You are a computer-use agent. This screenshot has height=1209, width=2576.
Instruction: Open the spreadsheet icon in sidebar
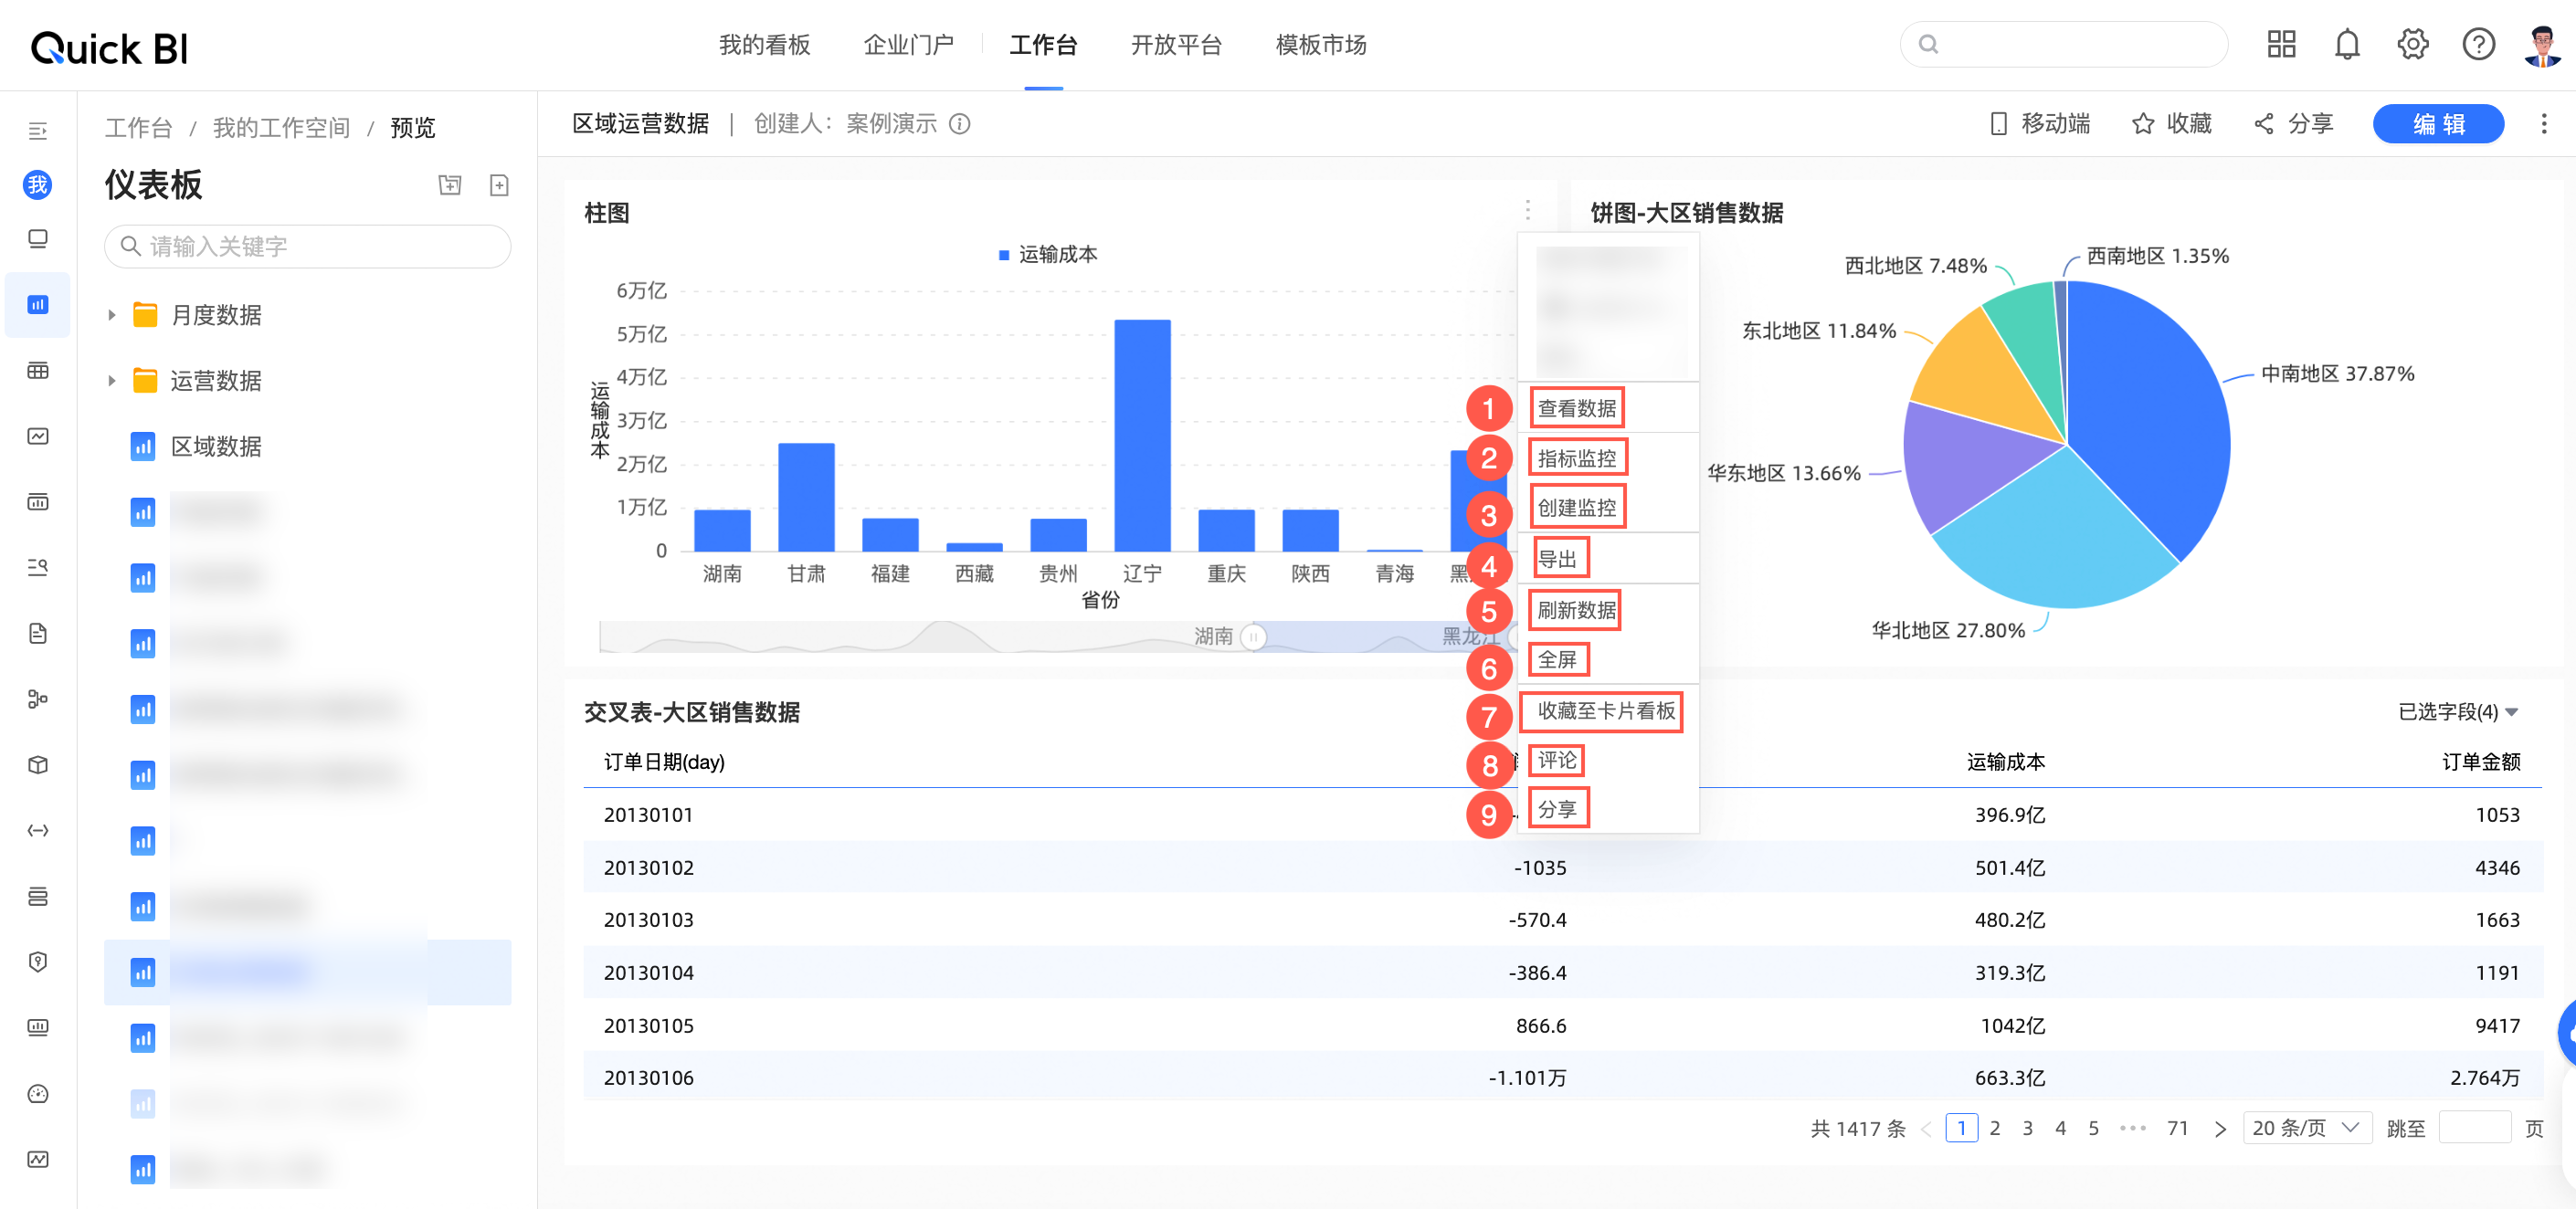pyautogui.click(x=38, y=370)
